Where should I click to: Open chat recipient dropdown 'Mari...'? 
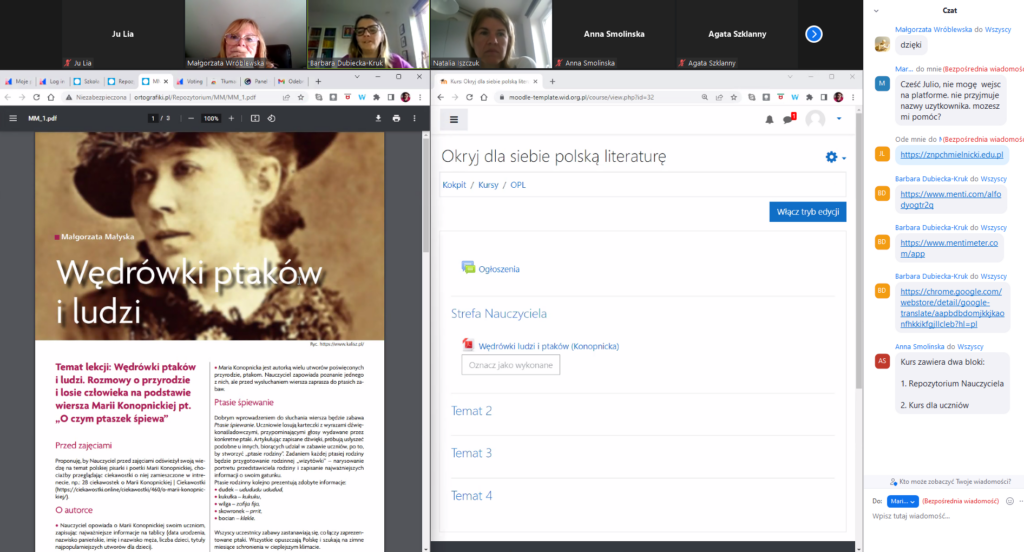[x=901, y=500]
